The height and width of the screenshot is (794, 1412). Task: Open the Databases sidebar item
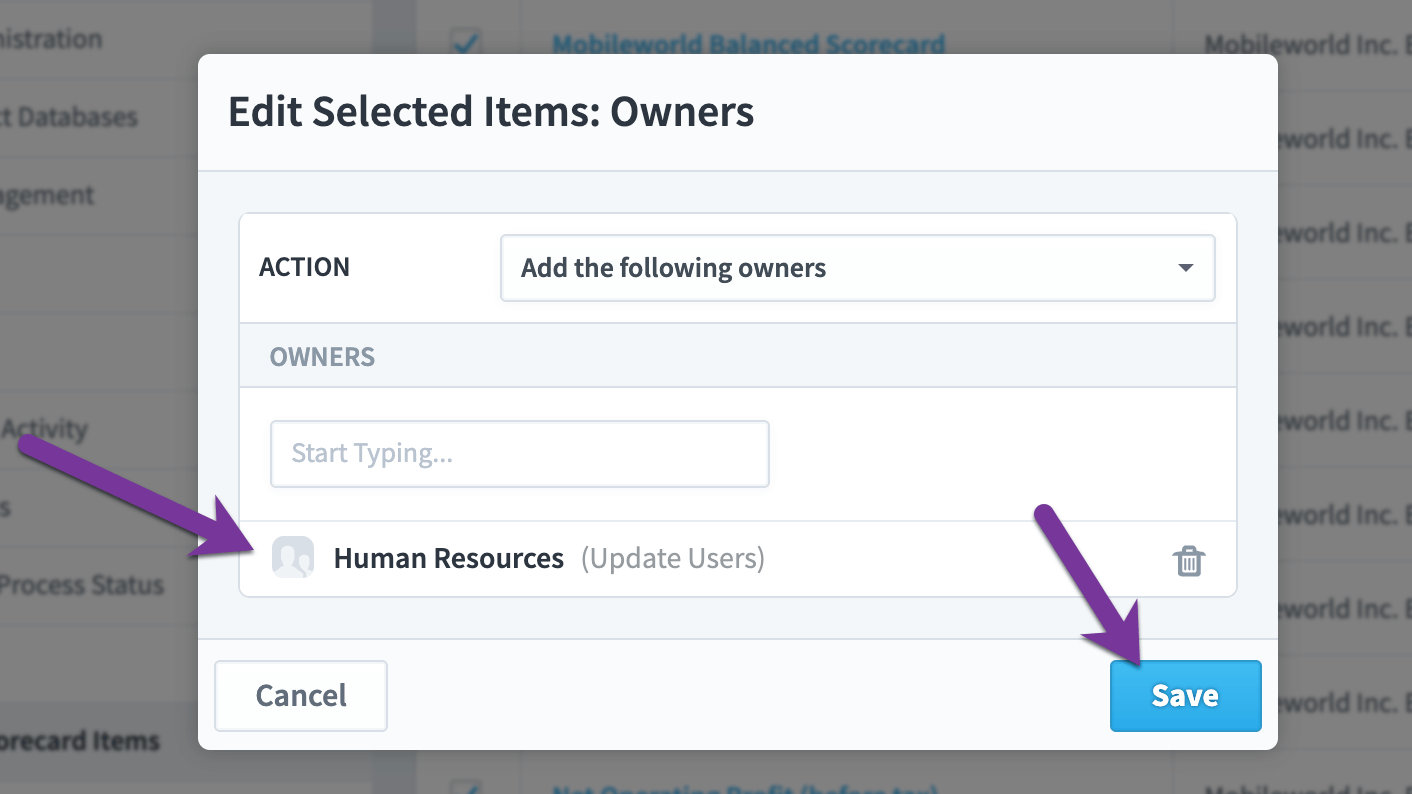pos(69,117)
